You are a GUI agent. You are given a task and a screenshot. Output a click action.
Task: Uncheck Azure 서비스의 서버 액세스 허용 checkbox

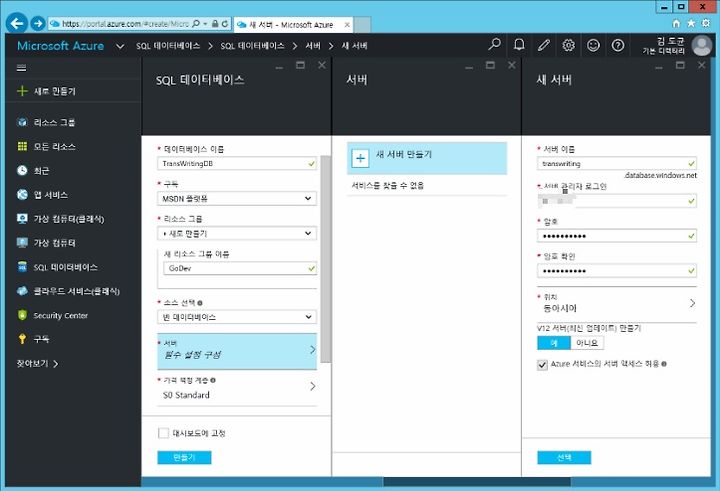[x=542, y=364]
